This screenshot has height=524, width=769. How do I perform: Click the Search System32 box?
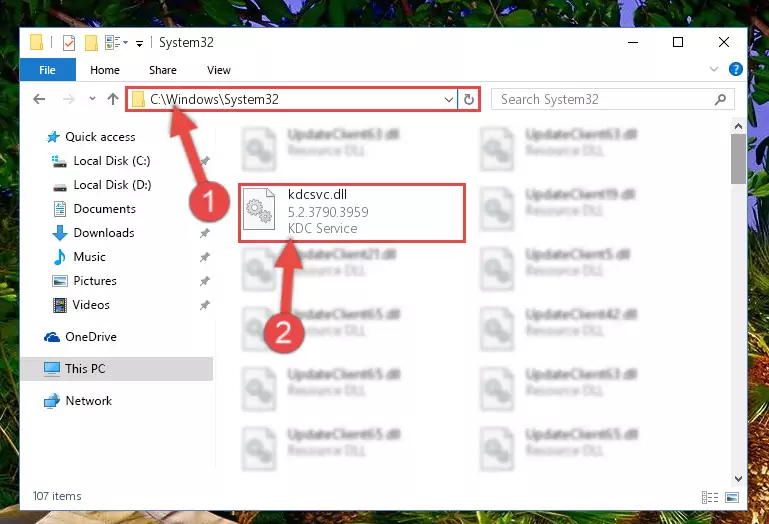point(613,100)
